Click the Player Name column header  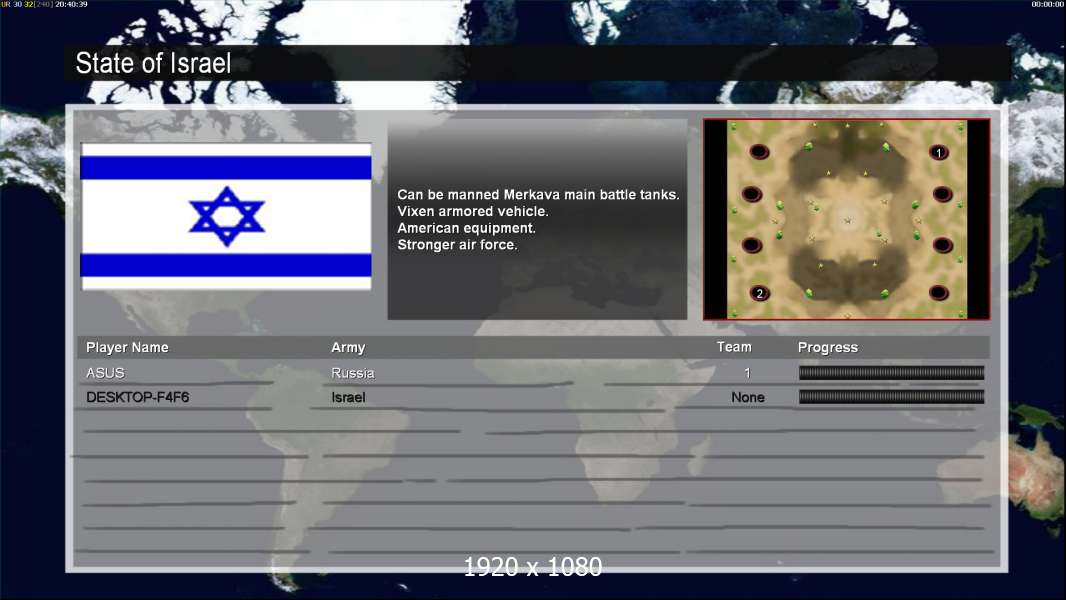coord(127,347)
